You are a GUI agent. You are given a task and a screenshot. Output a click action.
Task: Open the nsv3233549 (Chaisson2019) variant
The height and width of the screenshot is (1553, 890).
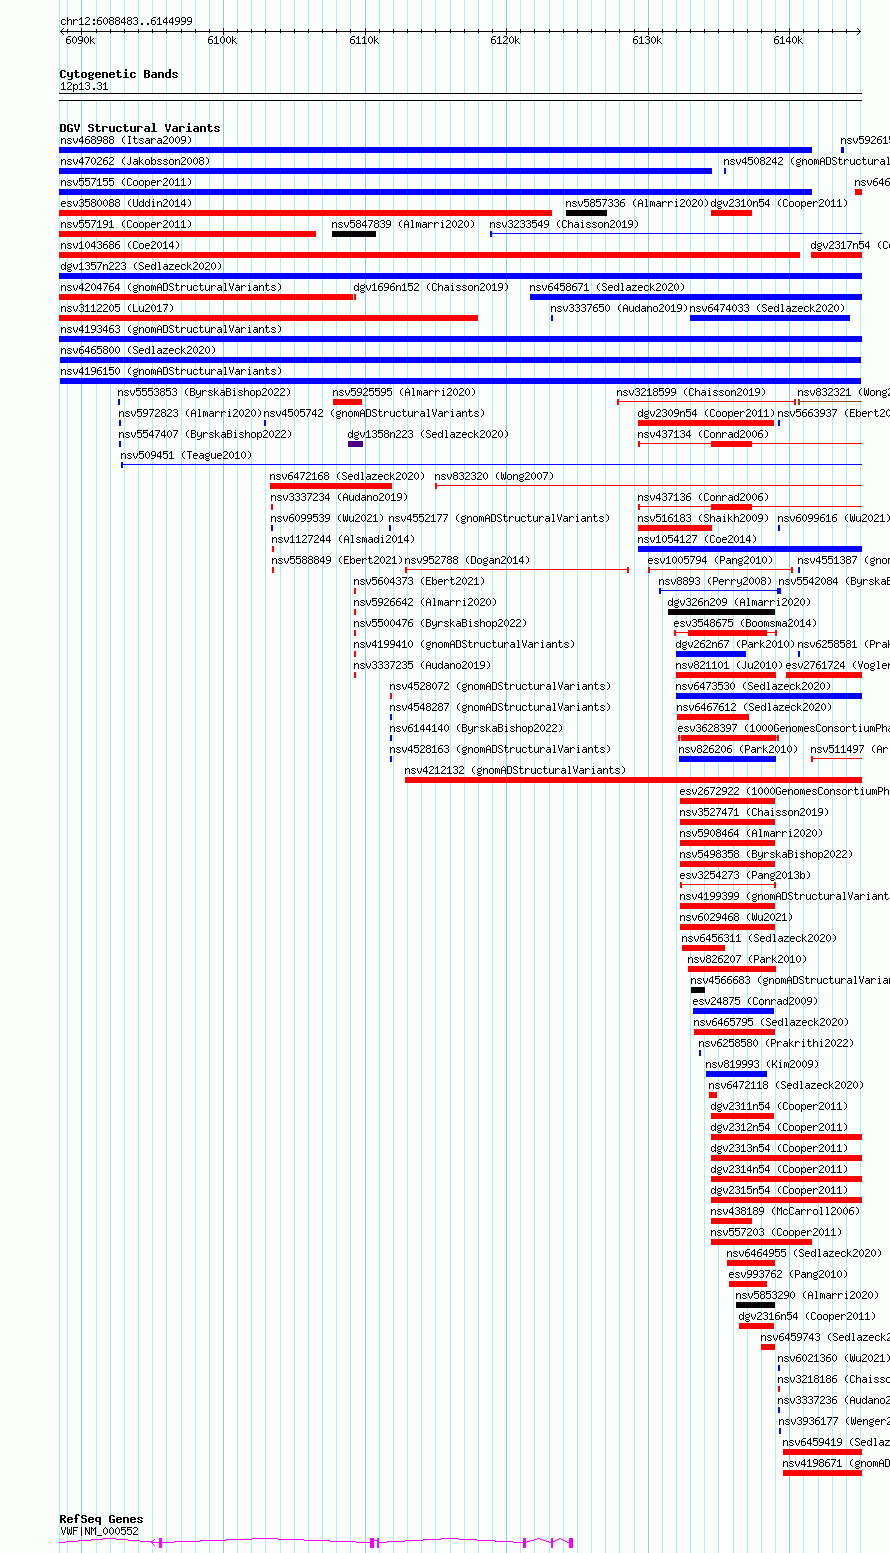click(564, 224)
